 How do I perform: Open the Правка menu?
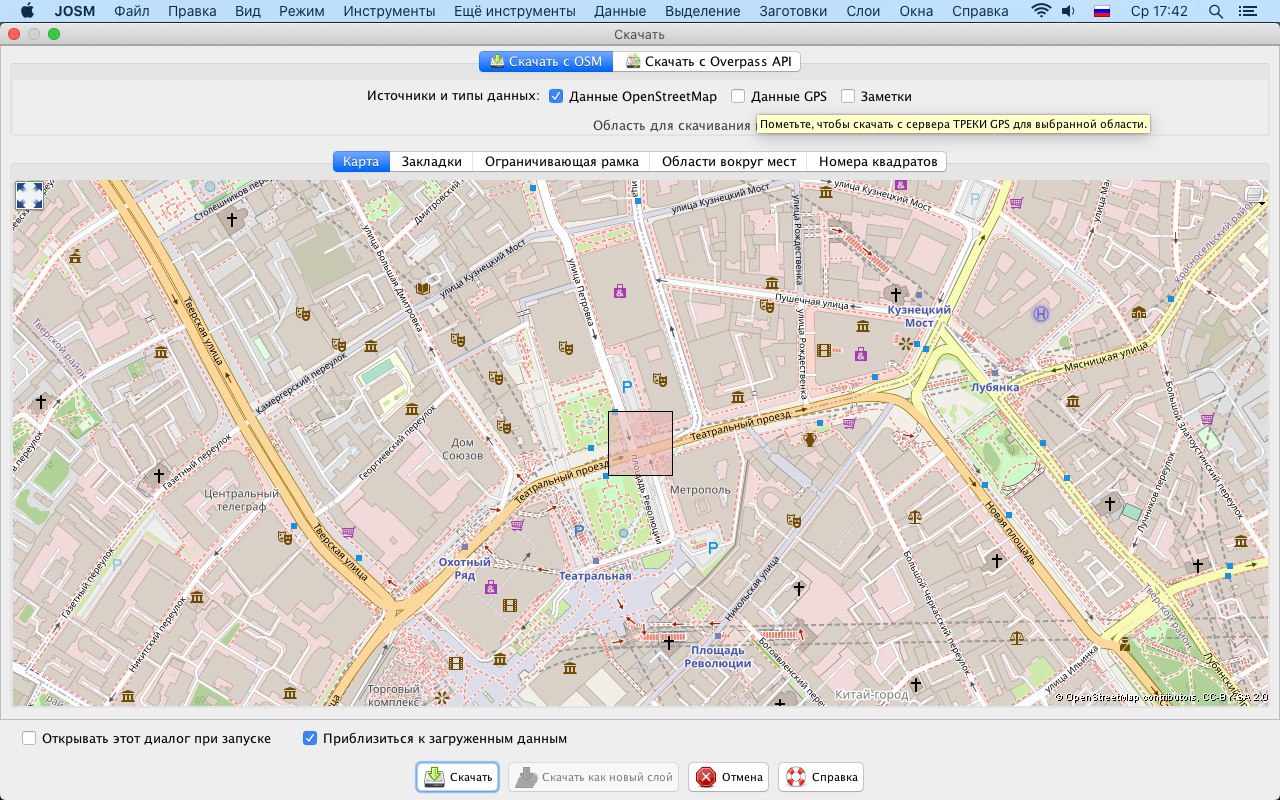coord(192,12)
